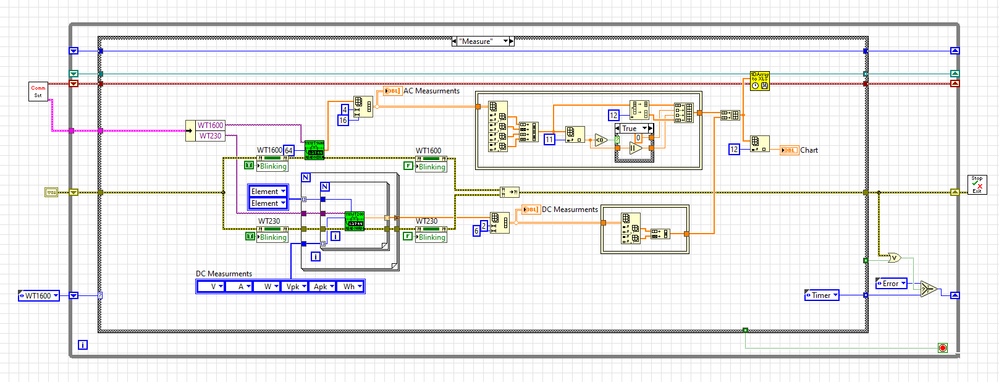Click the 3D Array to XLS icon
This screenshot has height=382, width=999.
point(760,80)
